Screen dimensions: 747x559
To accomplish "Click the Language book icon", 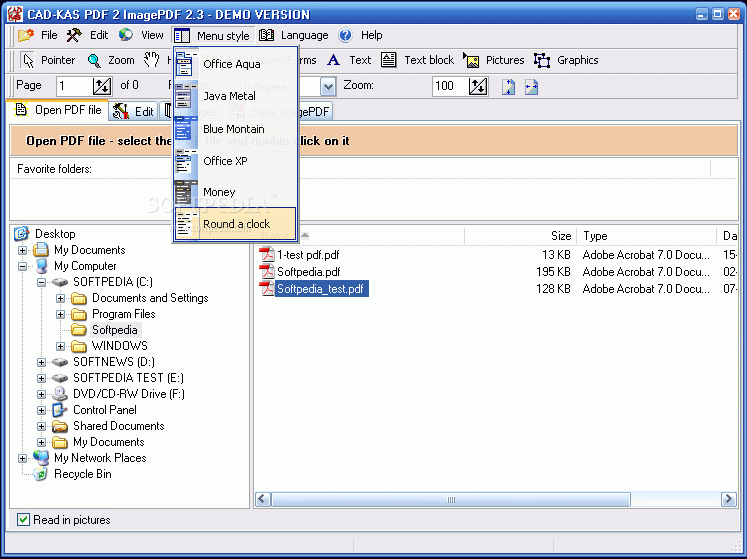I will [x=266, y=35].
